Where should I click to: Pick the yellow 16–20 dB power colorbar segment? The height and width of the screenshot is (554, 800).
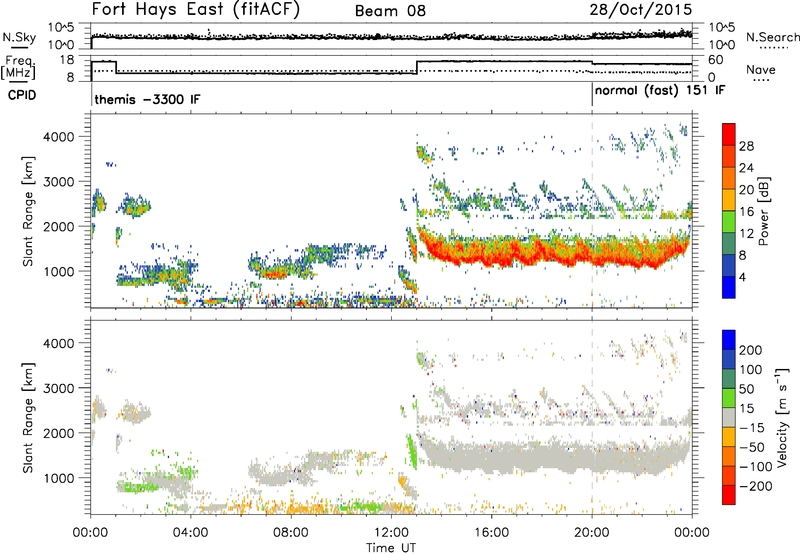729,199
